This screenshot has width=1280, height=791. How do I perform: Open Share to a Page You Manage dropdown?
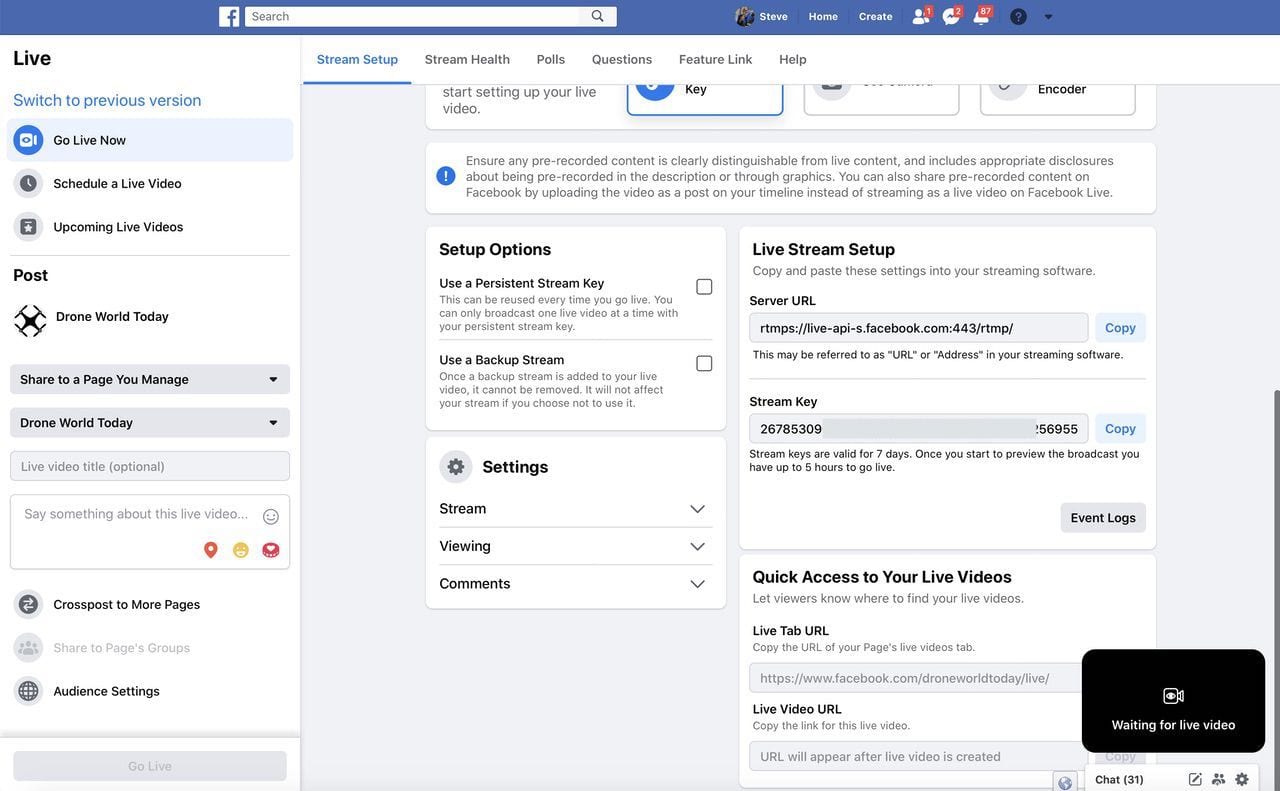coord(150,379)
